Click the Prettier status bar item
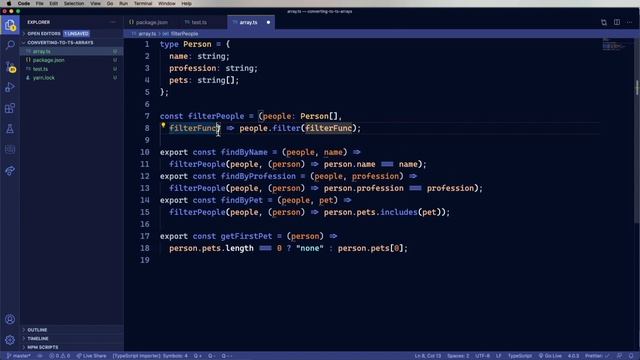 [x=597, y=356]
